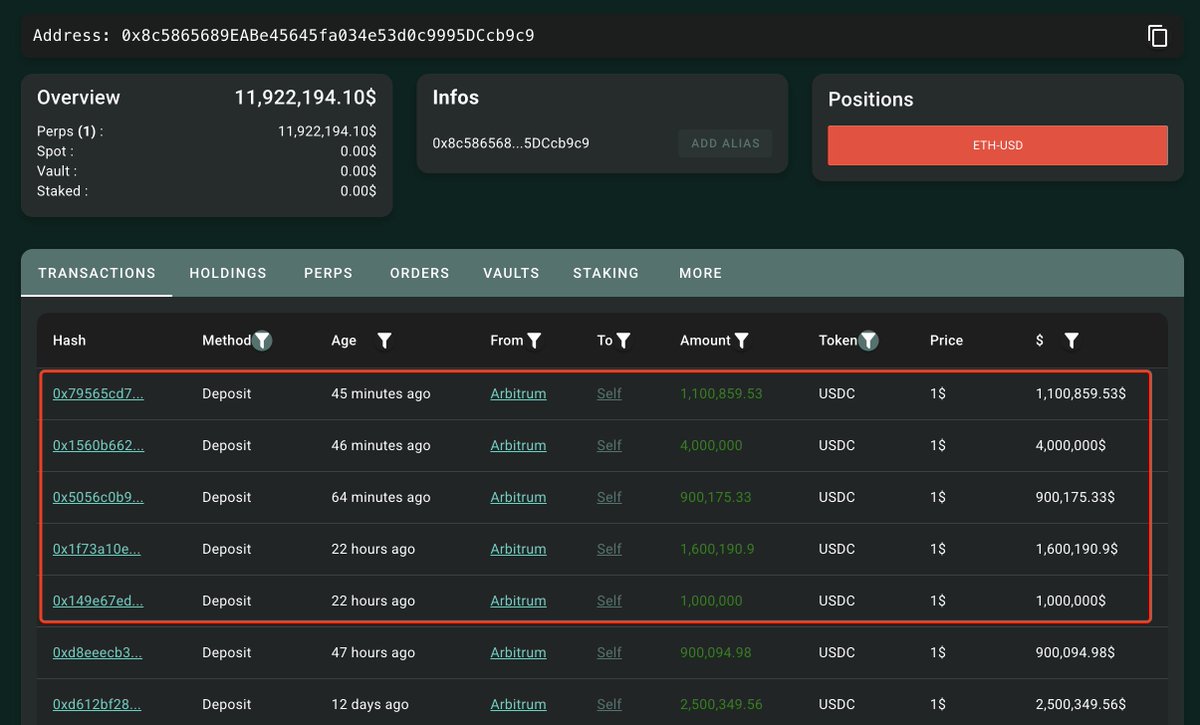Open the Age column filter icon

click(x=384, y=341)
